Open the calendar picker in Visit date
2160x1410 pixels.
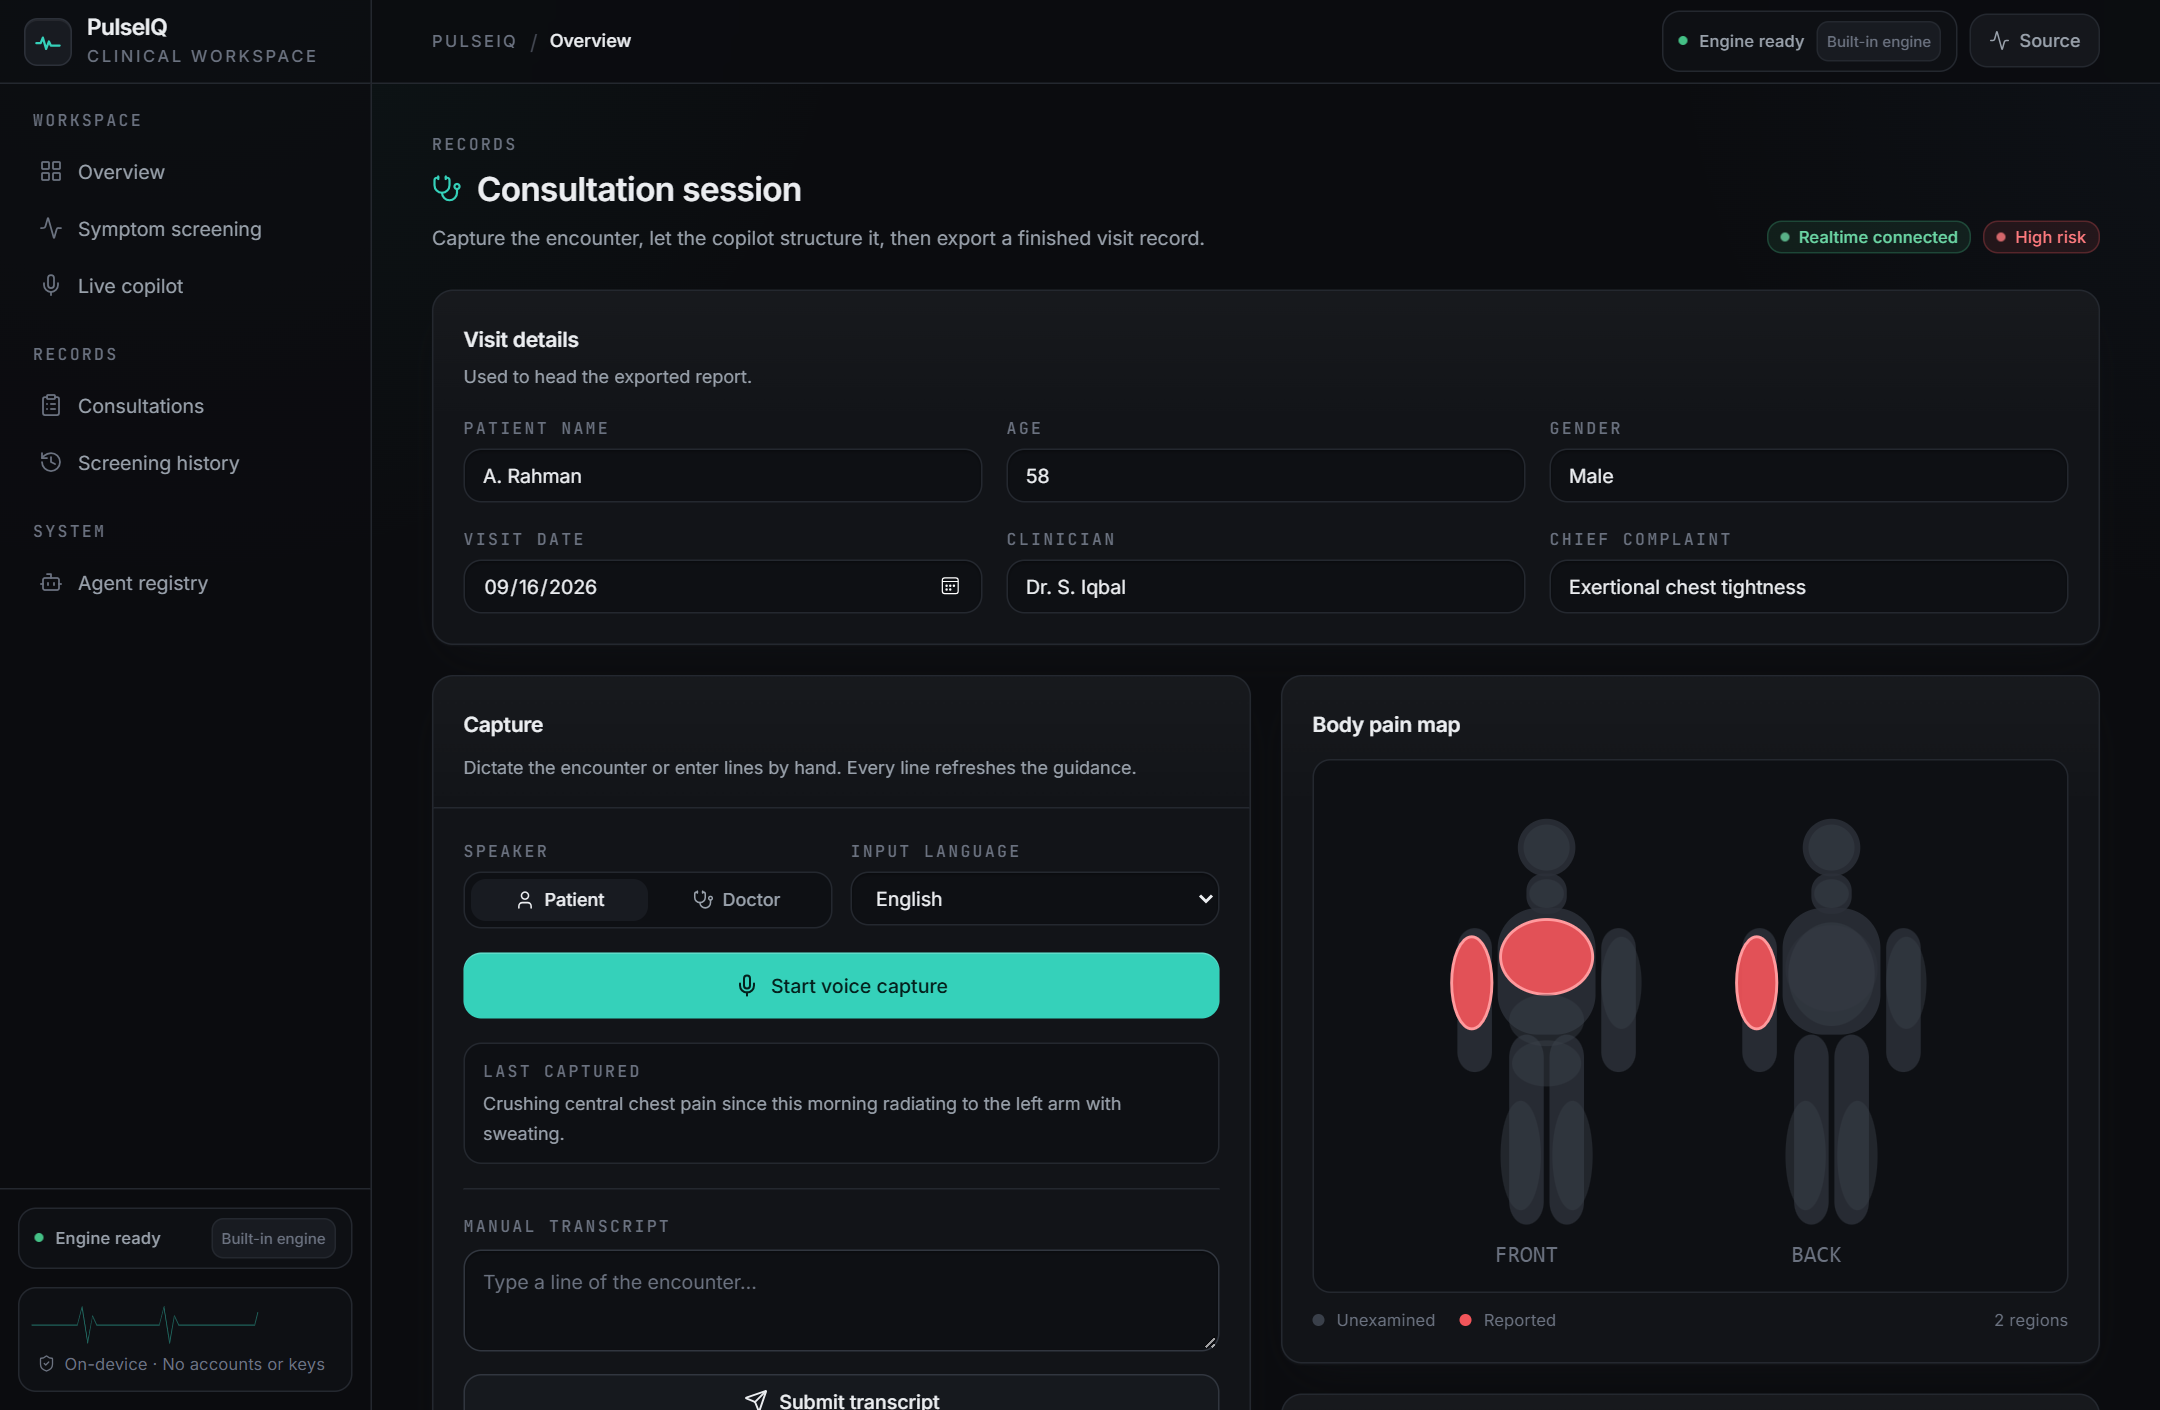pos(950,586)
